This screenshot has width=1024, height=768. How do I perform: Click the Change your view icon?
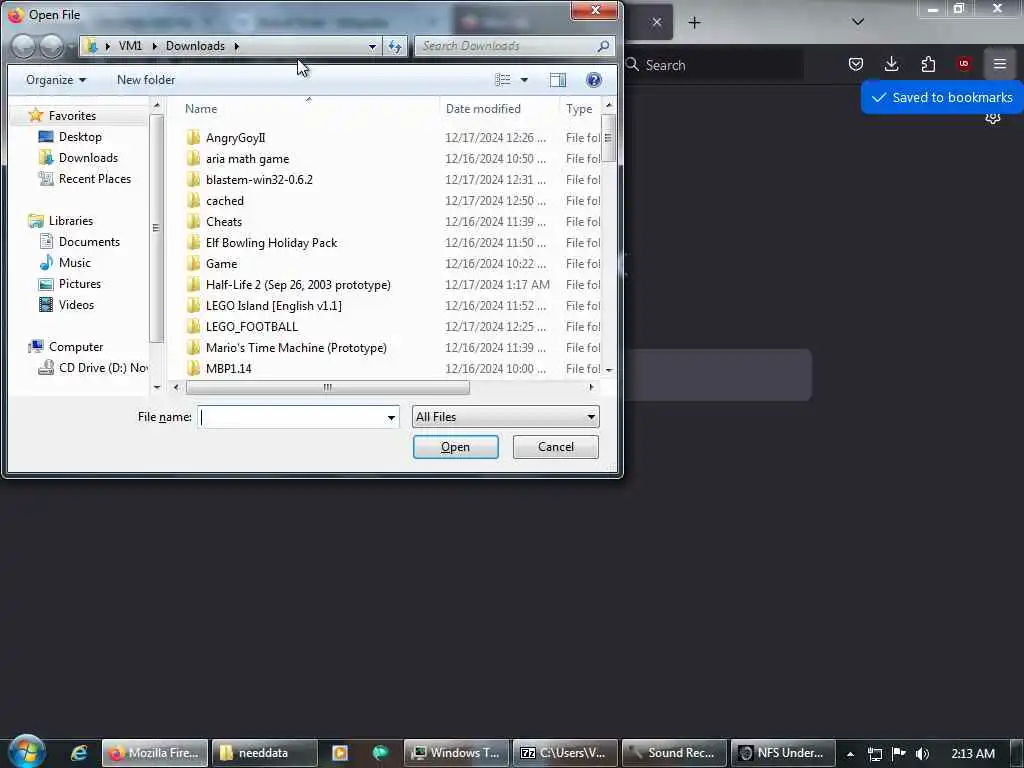tap(502, 80)
